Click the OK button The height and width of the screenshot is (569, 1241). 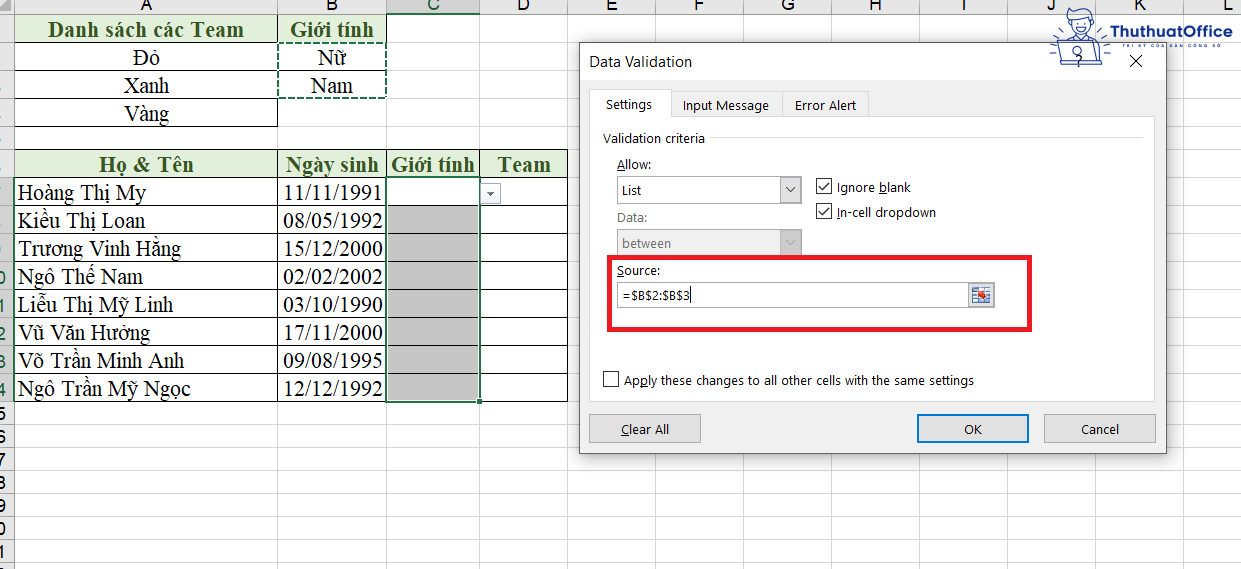click(x=973, y=429)
